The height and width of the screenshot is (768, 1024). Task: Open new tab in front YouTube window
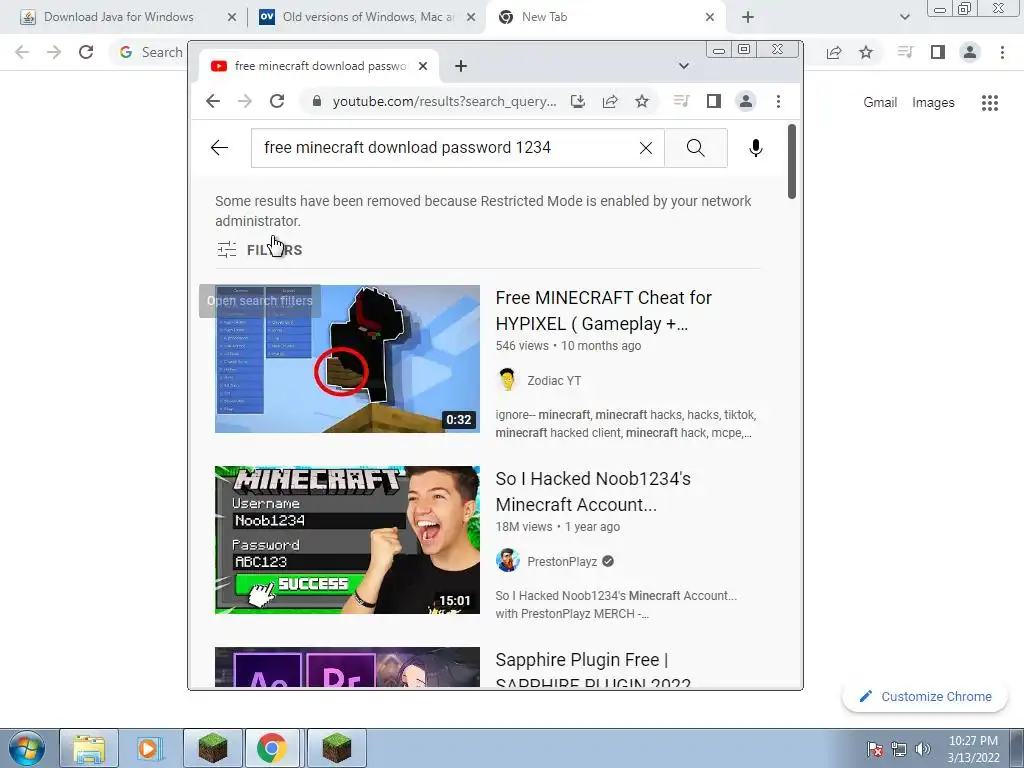tap(461, 66)
